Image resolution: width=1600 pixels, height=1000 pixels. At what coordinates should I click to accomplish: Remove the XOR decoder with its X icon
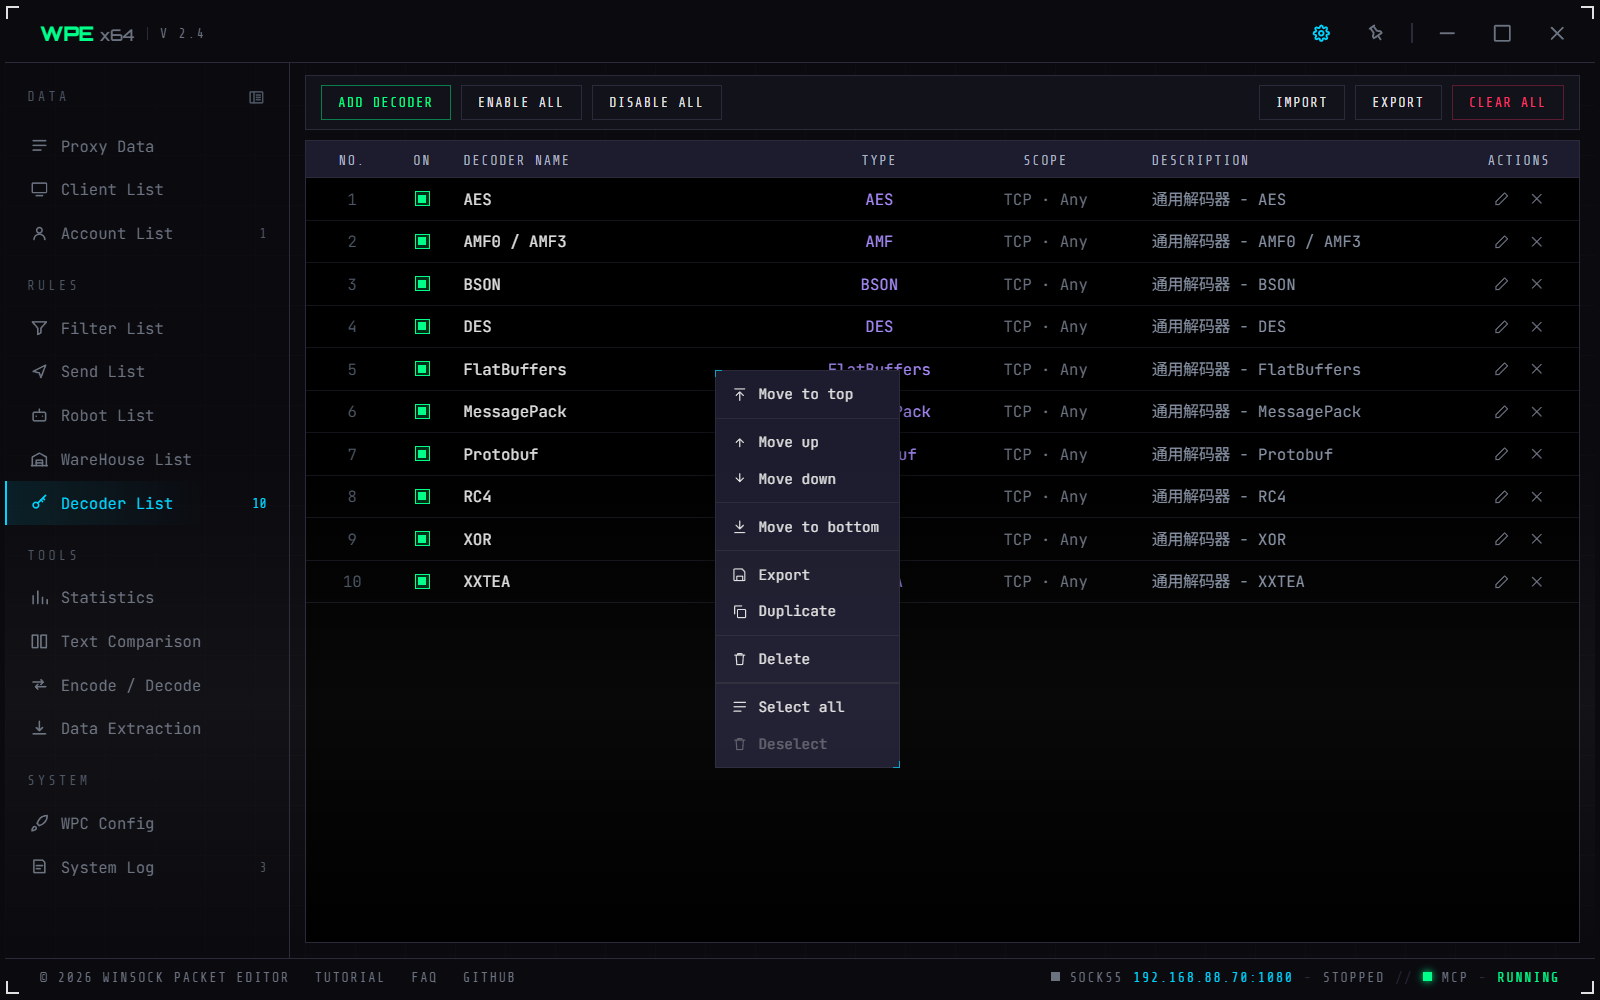(1537, 539)
